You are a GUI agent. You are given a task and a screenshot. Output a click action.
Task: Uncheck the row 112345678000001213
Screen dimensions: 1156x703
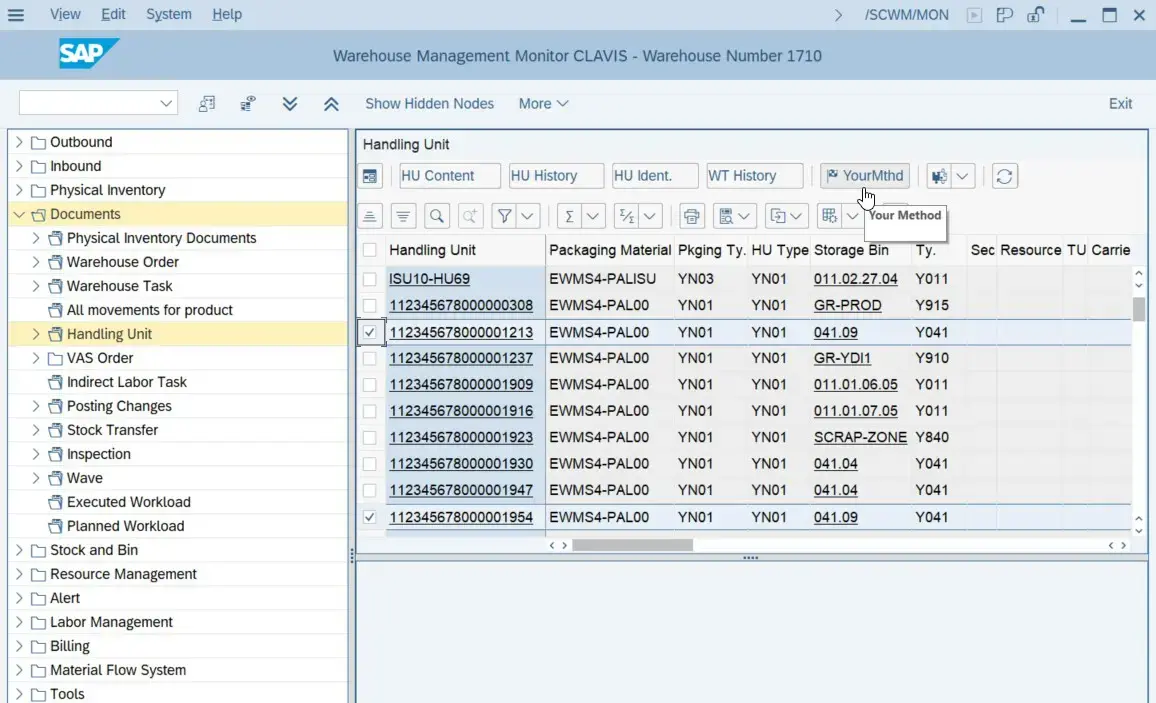[369, 332]
